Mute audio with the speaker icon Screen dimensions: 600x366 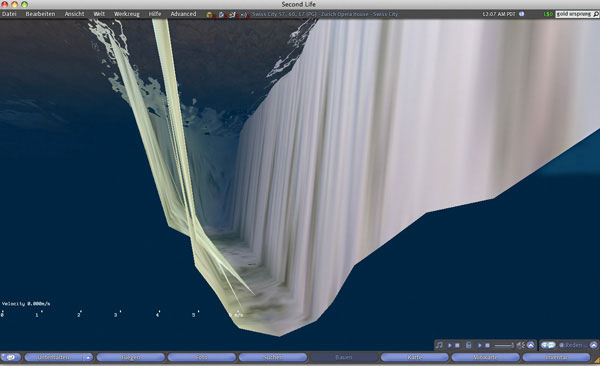[520, 345]
